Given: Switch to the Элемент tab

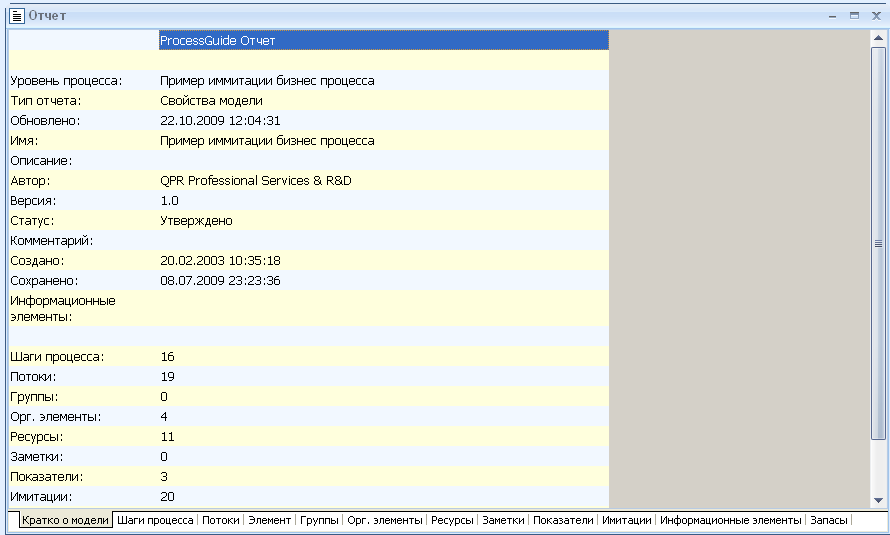Looking at the screenshot, I should (x=270, y=520).
